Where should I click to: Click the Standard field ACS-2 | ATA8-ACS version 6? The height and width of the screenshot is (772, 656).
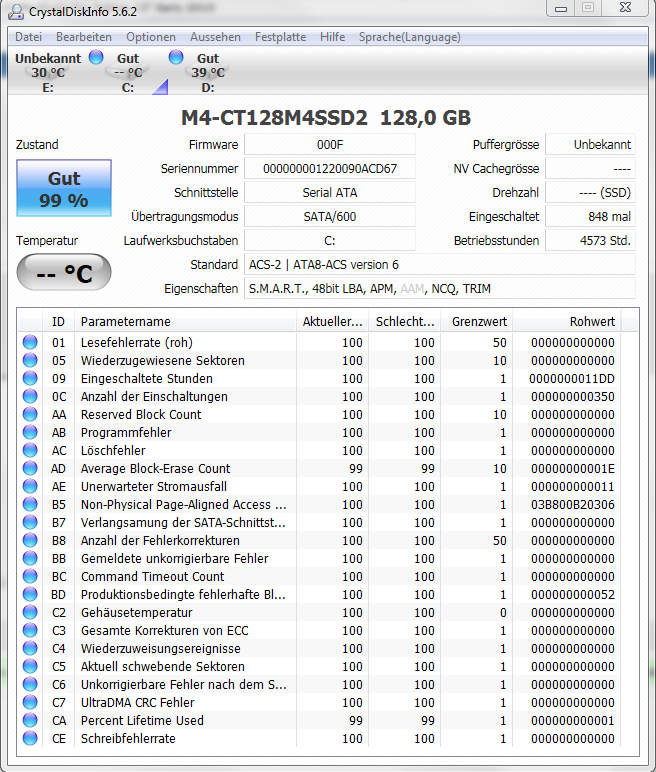click(440, 265)
